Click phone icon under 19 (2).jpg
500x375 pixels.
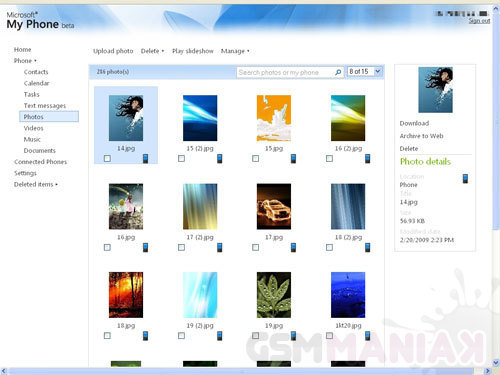click(220, 336)
